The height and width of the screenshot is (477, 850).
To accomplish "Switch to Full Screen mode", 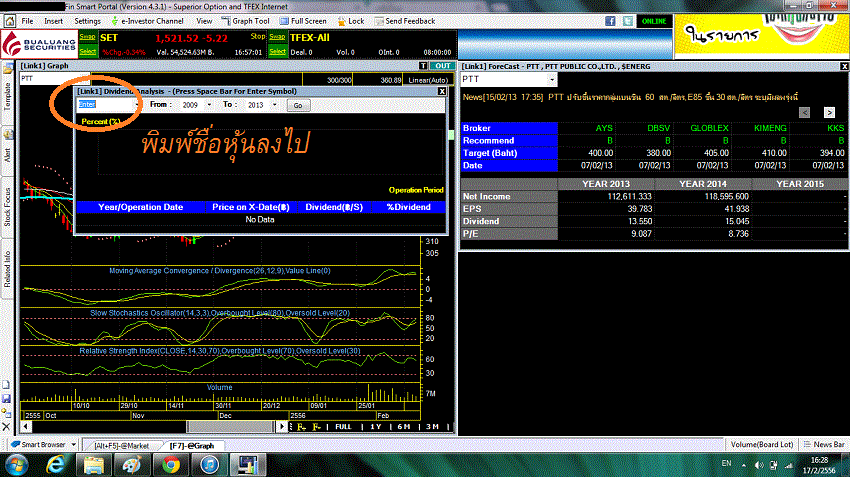I will pyautogui.click(x=303, y=21).
